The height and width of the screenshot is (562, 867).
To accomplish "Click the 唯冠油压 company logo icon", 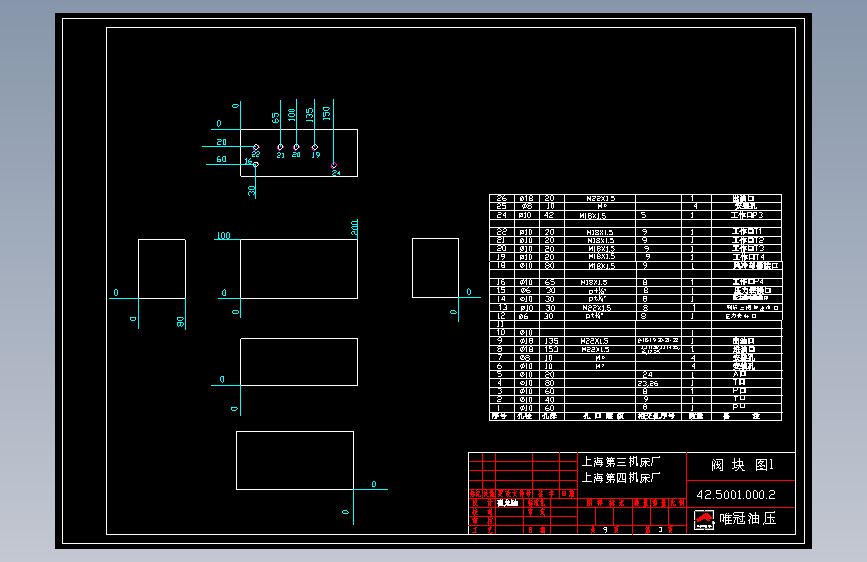I will pos(704,520).
